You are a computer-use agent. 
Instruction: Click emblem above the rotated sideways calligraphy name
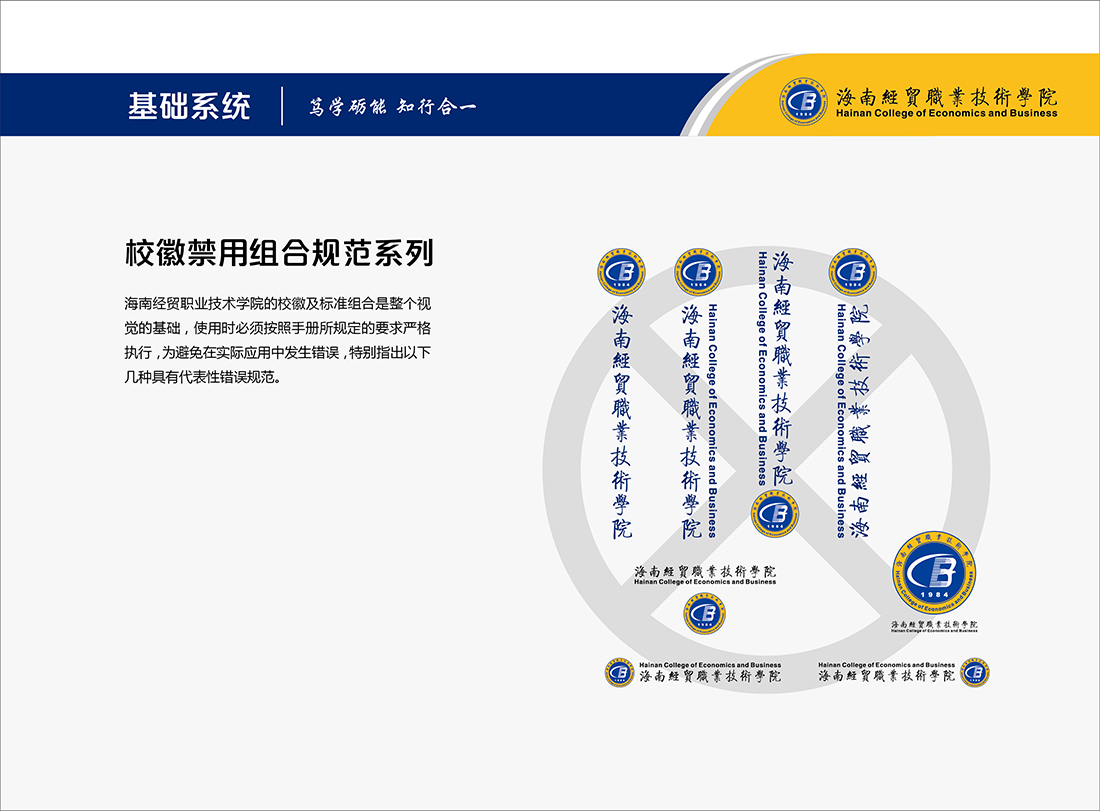point(855,272)
